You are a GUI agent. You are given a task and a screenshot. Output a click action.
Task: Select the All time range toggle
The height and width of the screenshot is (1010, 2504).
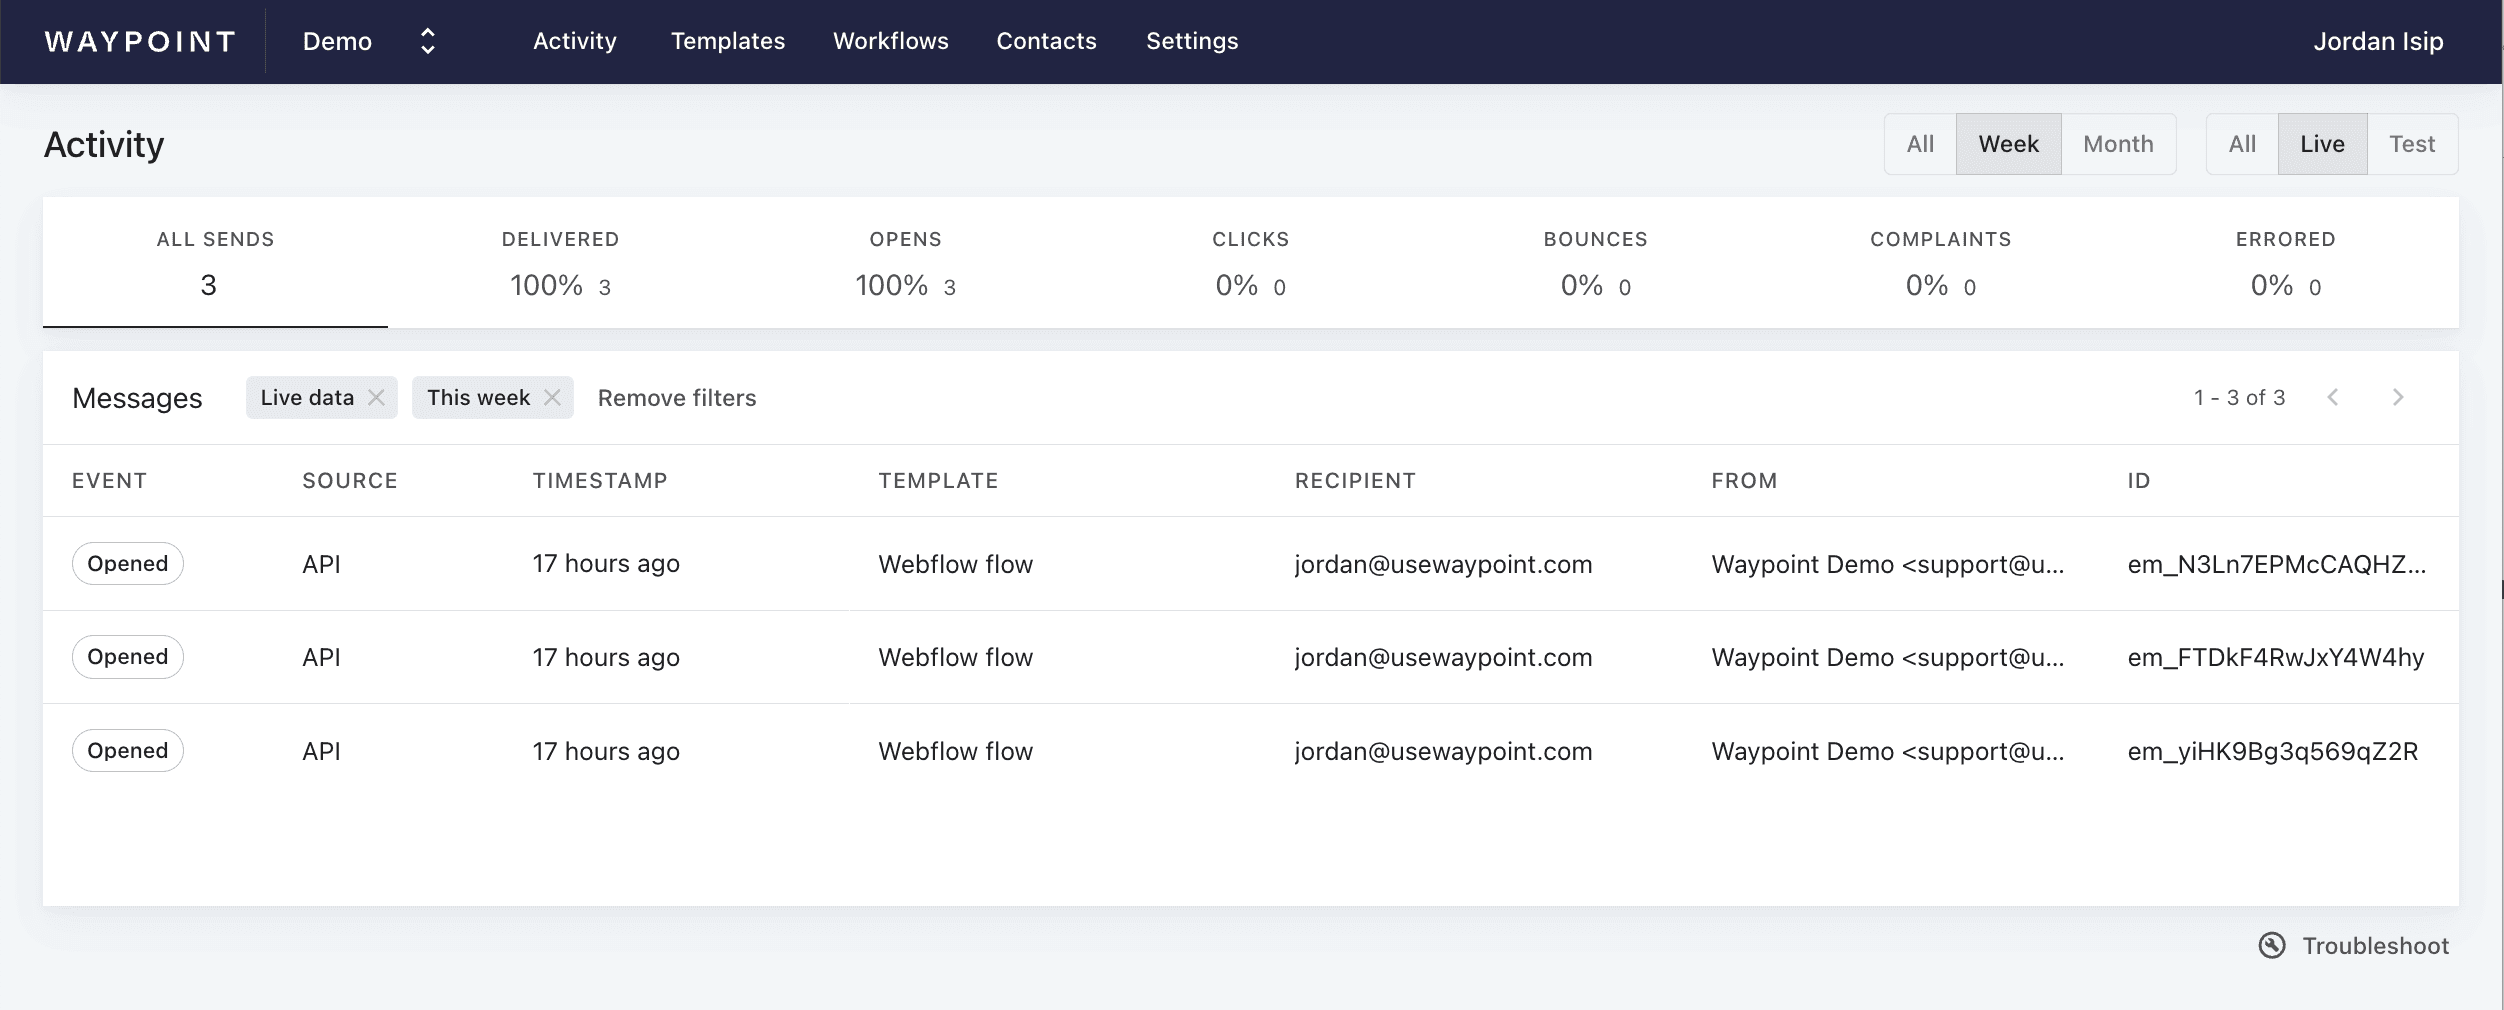(x=1920, y=144)
